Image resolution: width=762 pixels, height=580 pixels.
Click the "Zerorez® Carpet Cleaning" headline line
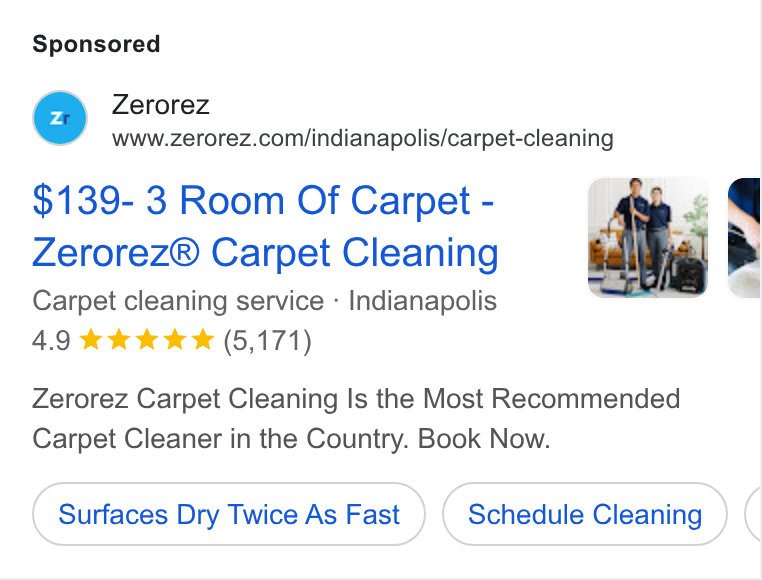[x=265, y=253]
